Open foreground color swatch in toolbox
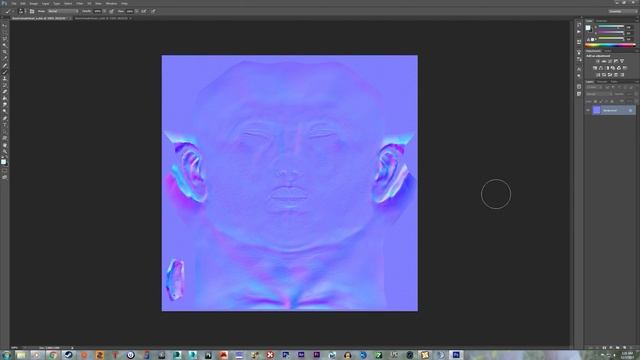 tap(4, 162)
